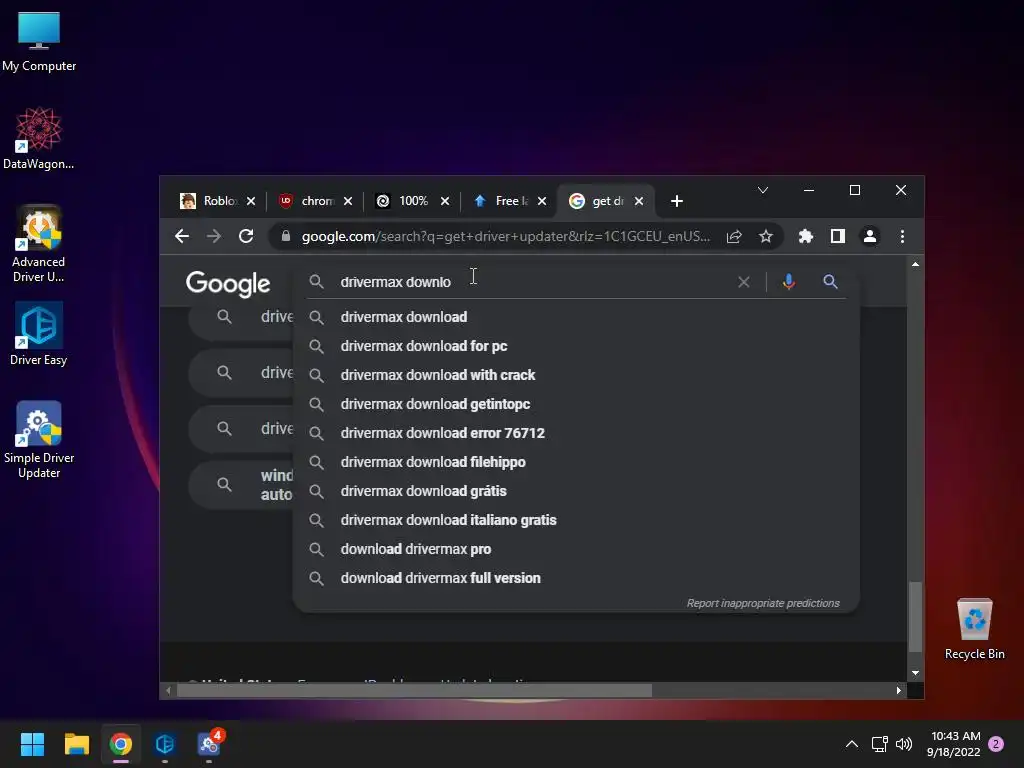Open the DataWagon desktop shortcut
The height and width of the screenshot is (768, 1024).
pos(39,138)
